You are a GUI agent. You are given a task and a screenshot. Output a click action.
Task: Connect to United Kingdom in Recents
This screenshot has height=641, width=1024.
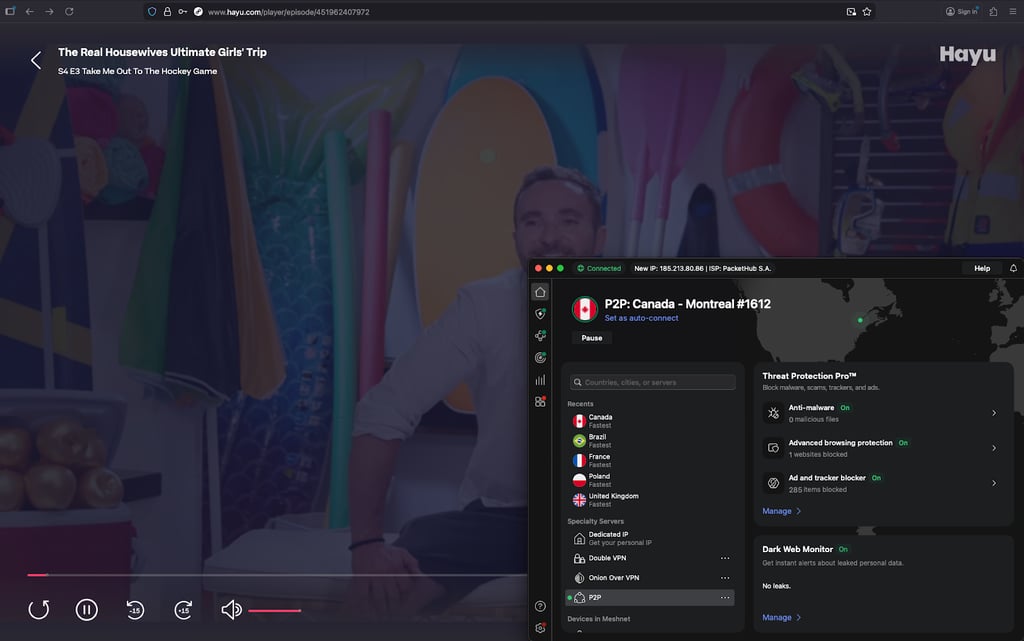point(652,500)
